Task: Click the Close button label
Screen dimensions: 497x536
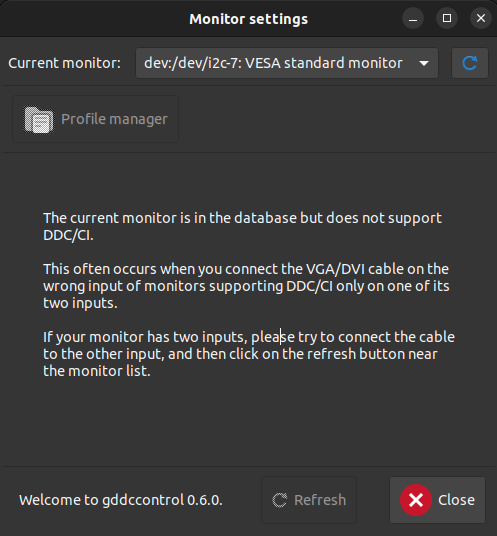Action: point(456,500)
